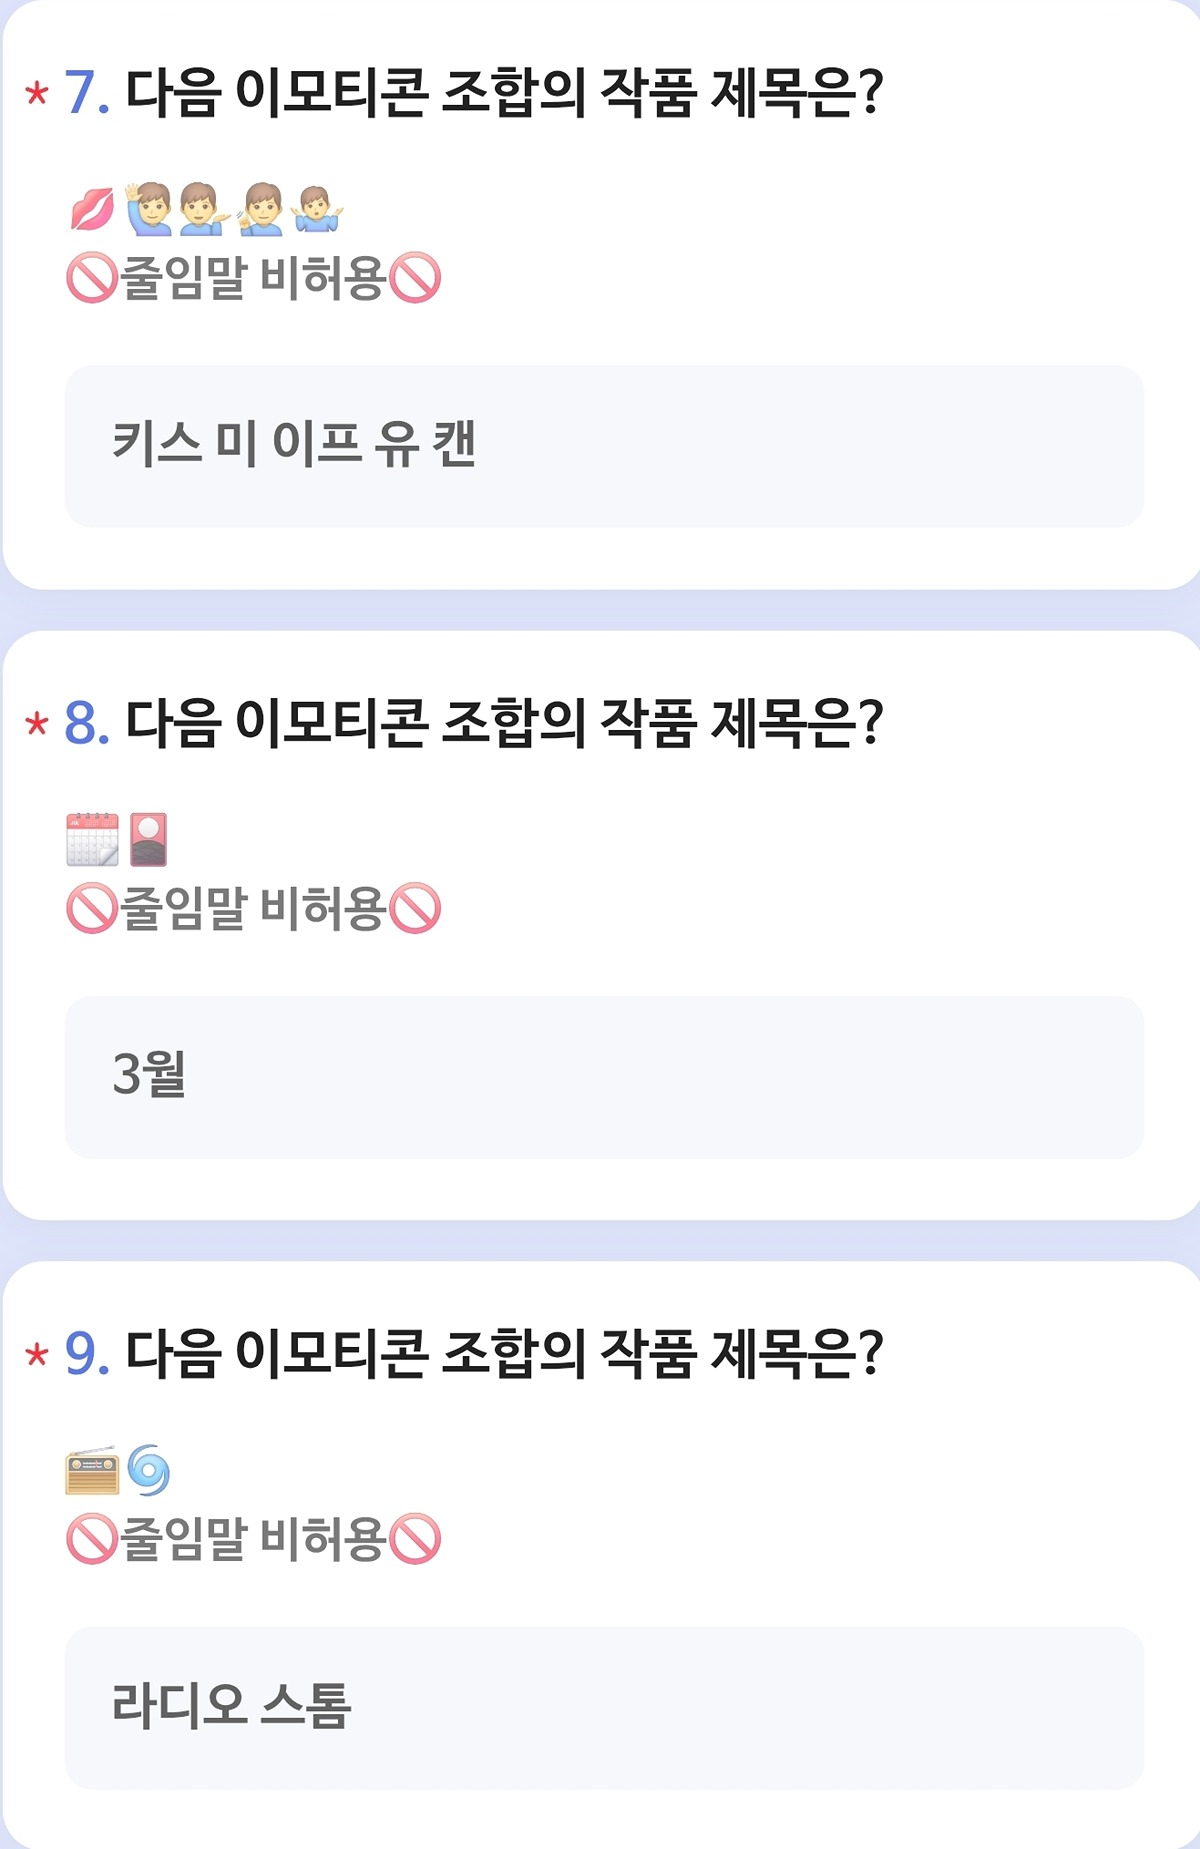
Task: Click the question 7 title text
Action: [x=504, y=93]
